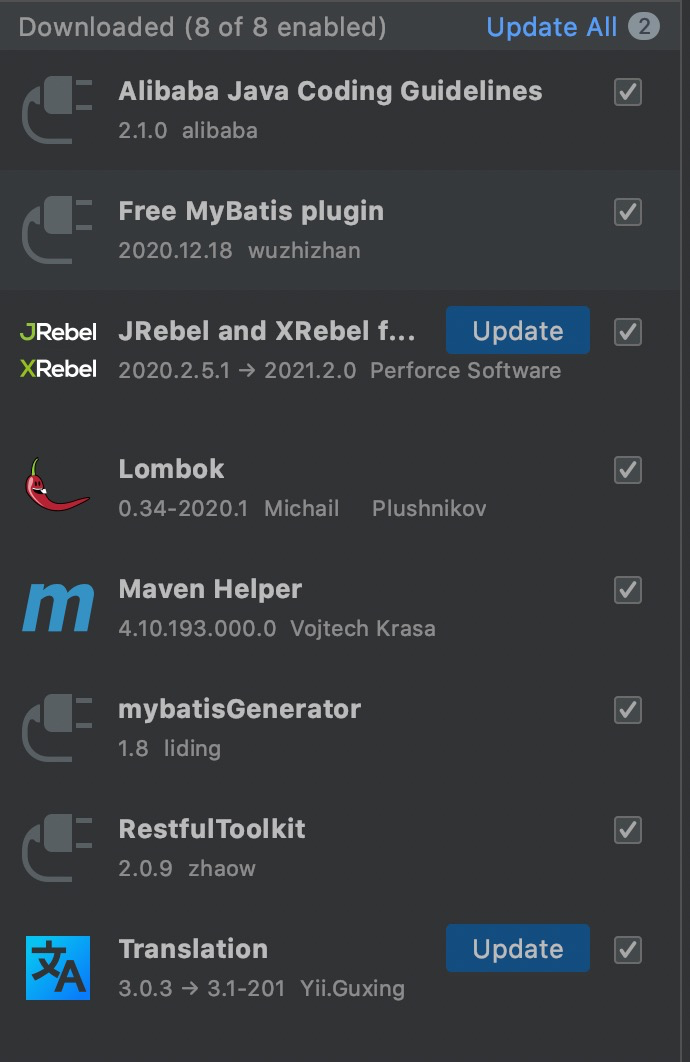The image size is (690, 1062).
Task: Select the Lombok chili pepper icon
Action: click(x=58, y=485)
